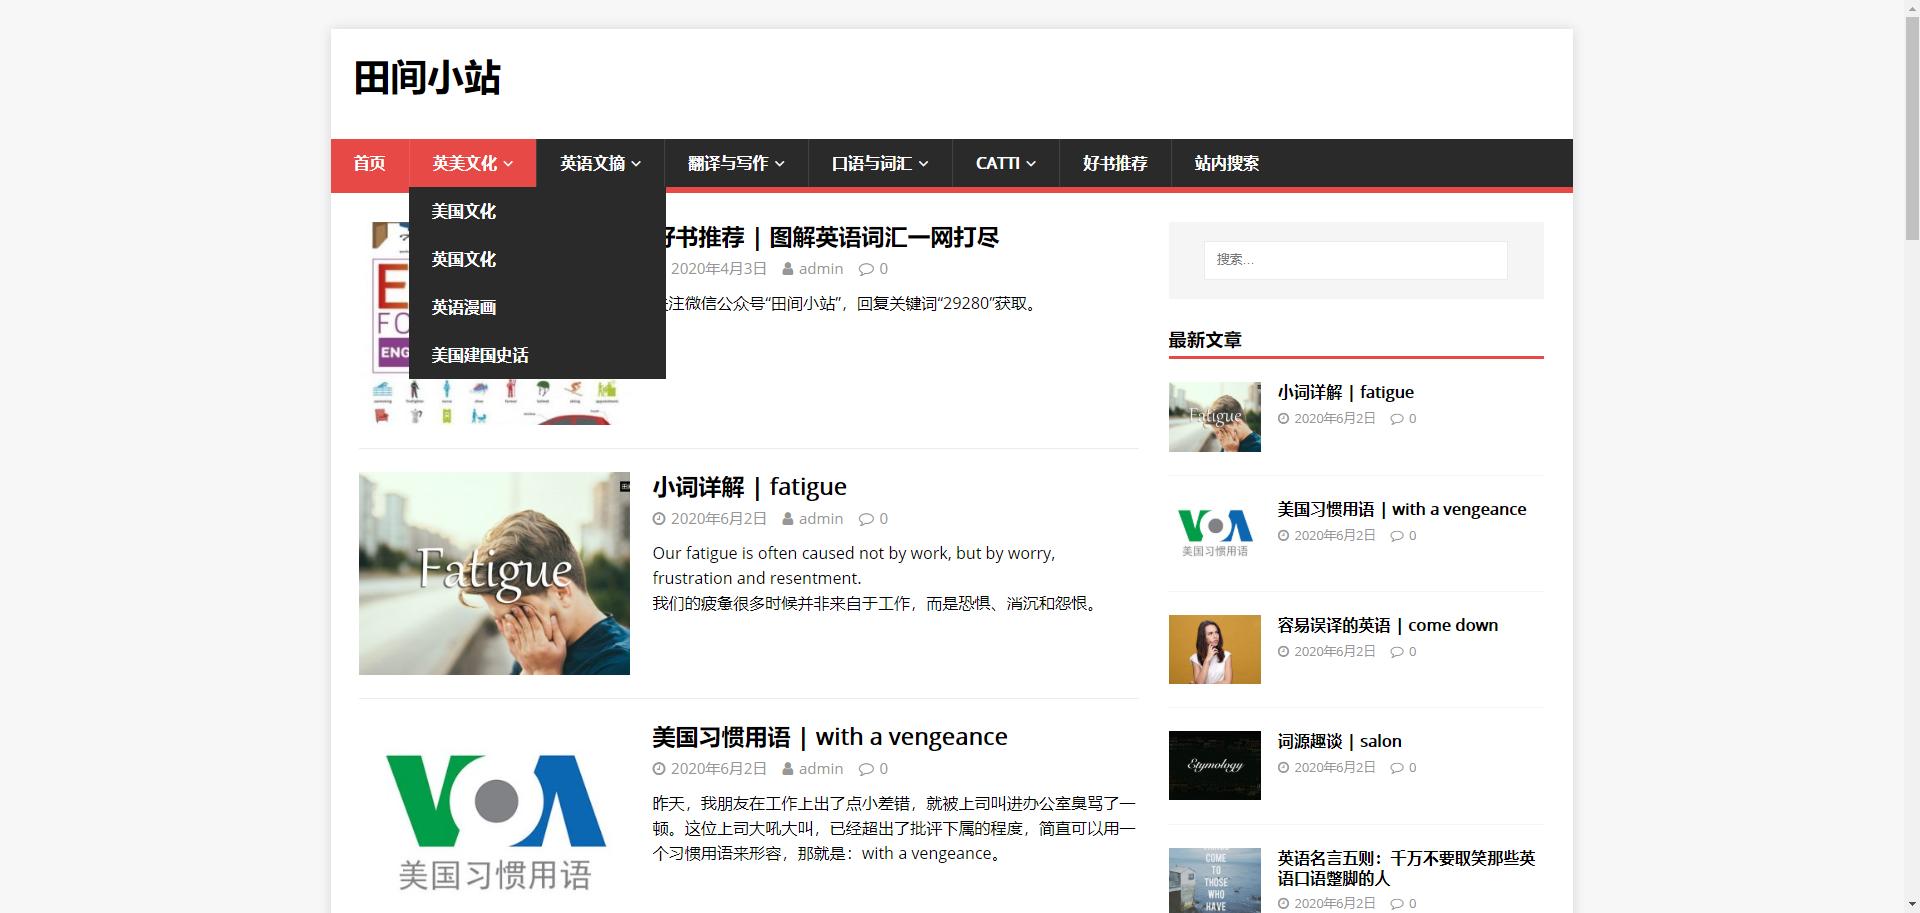
Task: Click the 田间小站 site title
Action: 426,79
